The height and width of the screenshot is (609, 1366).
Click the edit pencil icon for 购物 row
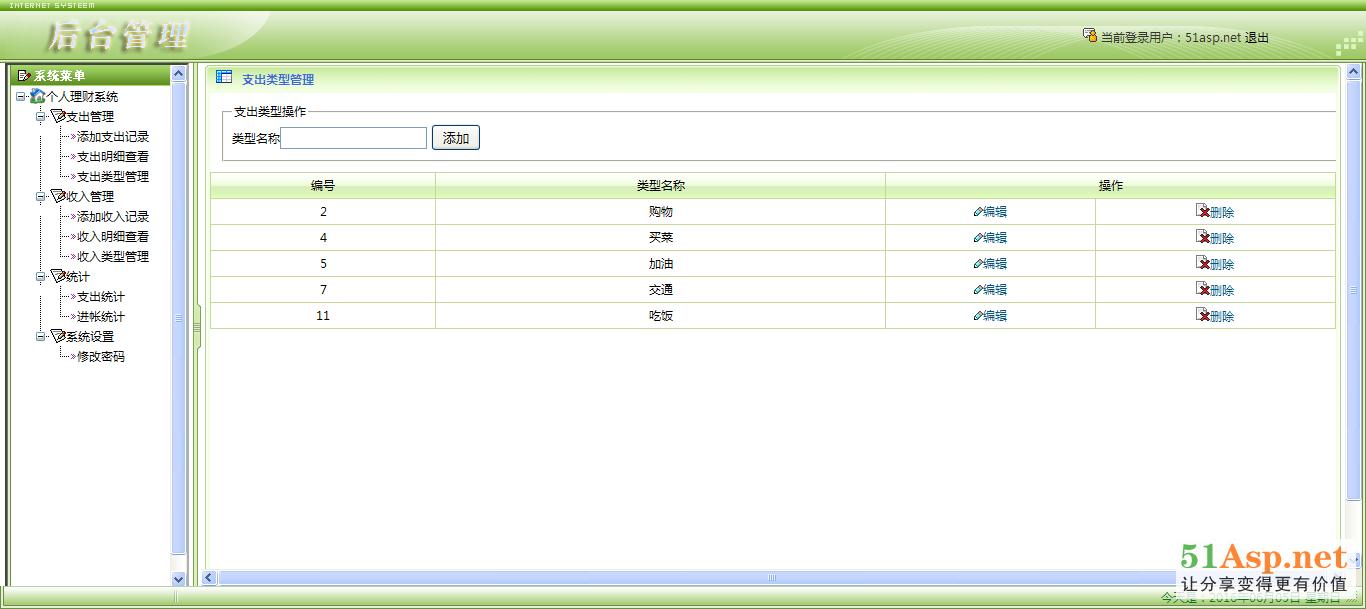coord(978,212)
